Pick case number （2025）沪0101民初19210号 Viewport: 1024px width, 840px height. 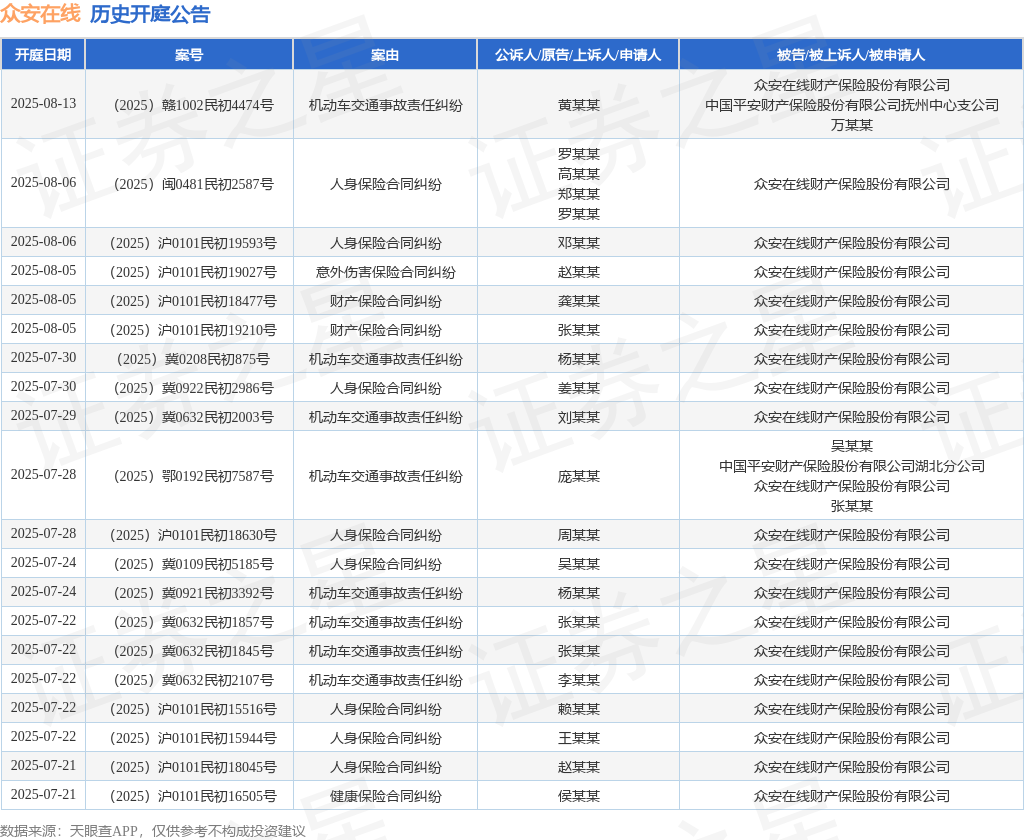point(193,330)
